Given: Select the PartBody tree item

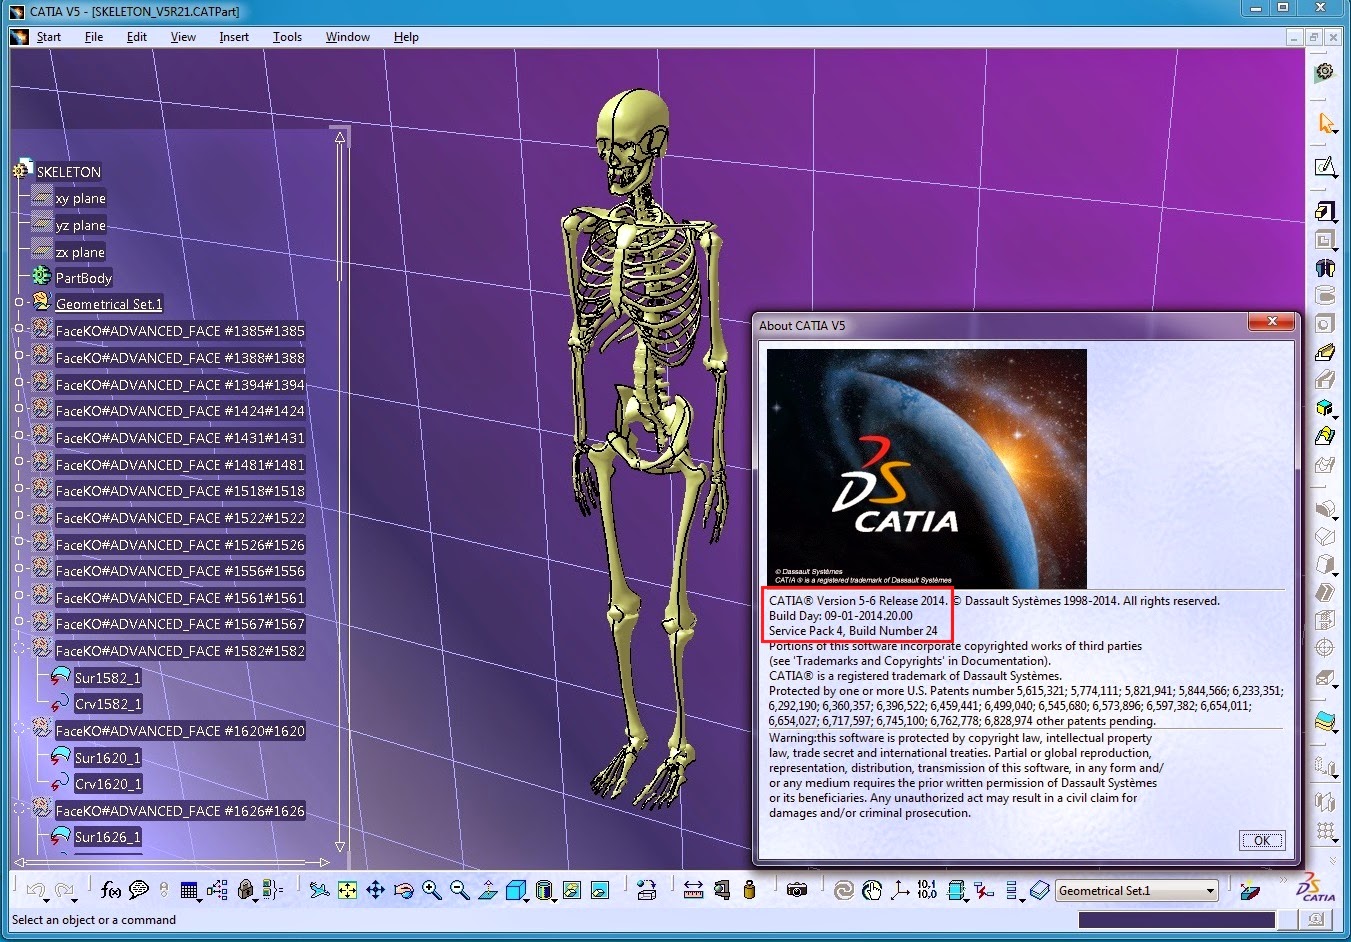Looking at the screenshot, I should click(x=84, y=278).
